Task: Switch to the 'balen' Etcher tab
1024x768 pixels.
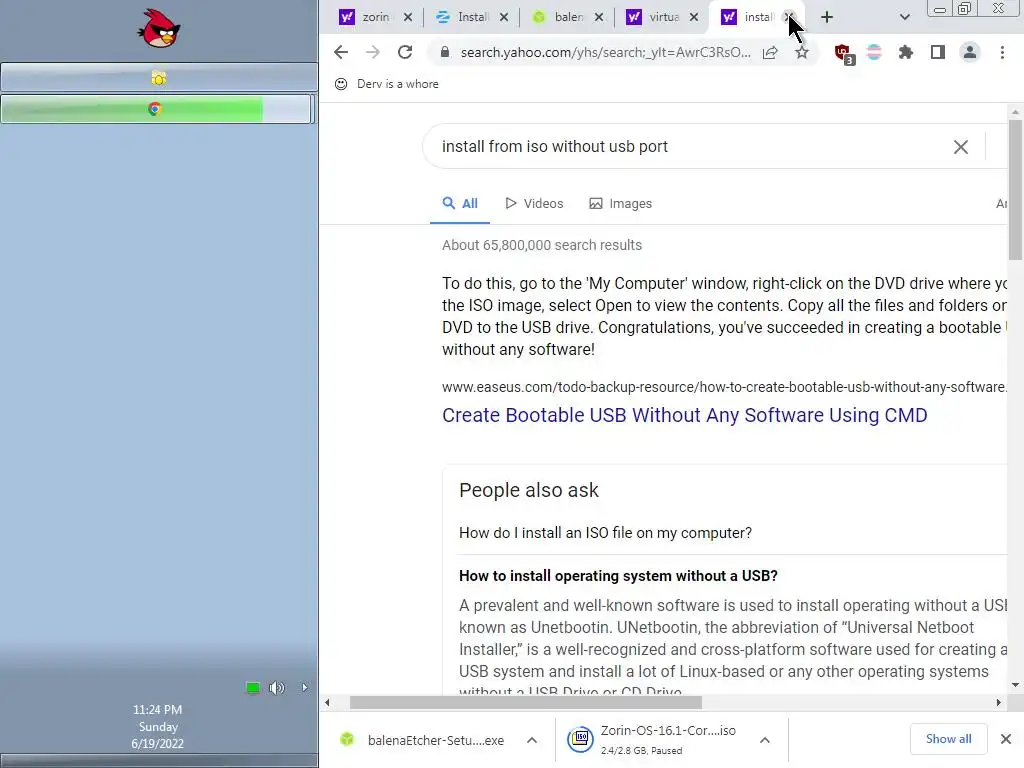Action: (558, 17)
